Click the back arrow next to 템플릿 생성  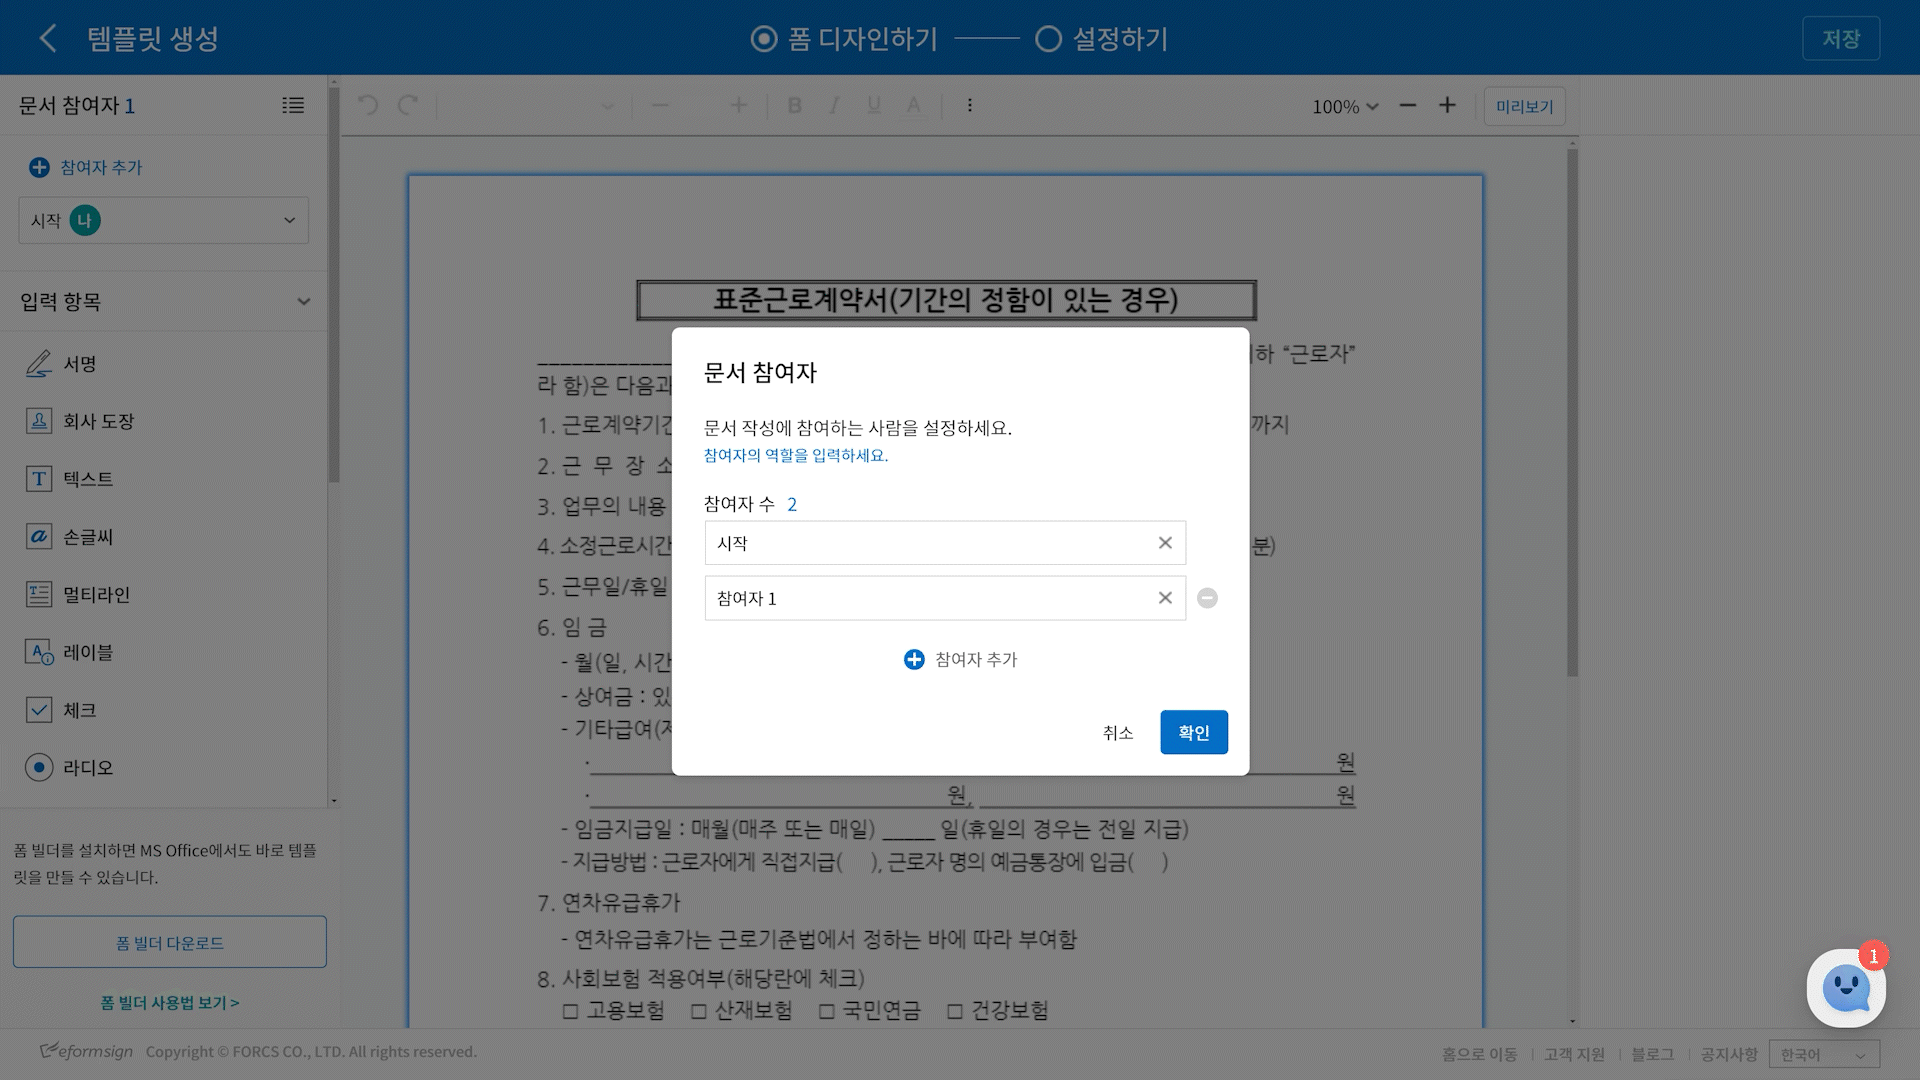pyautogui.click(x=47, y=38)
